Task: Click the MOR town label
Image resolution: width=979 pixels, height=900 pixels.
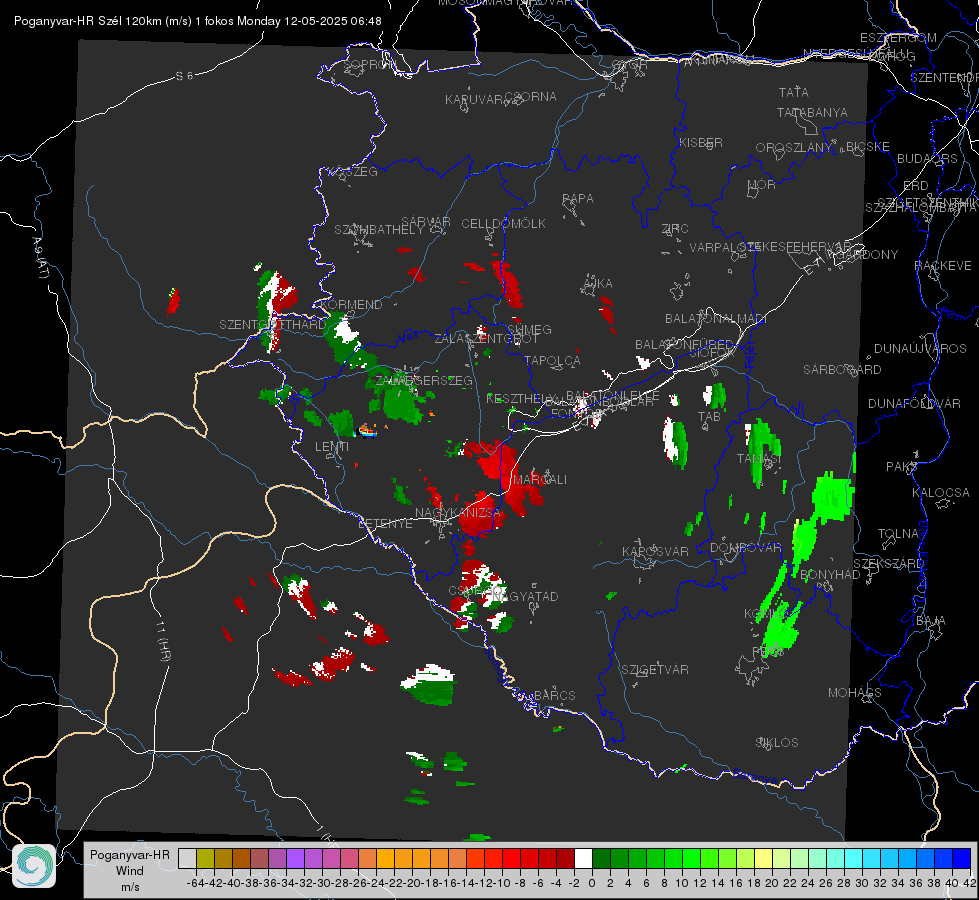Action: [x=762, y=184]
